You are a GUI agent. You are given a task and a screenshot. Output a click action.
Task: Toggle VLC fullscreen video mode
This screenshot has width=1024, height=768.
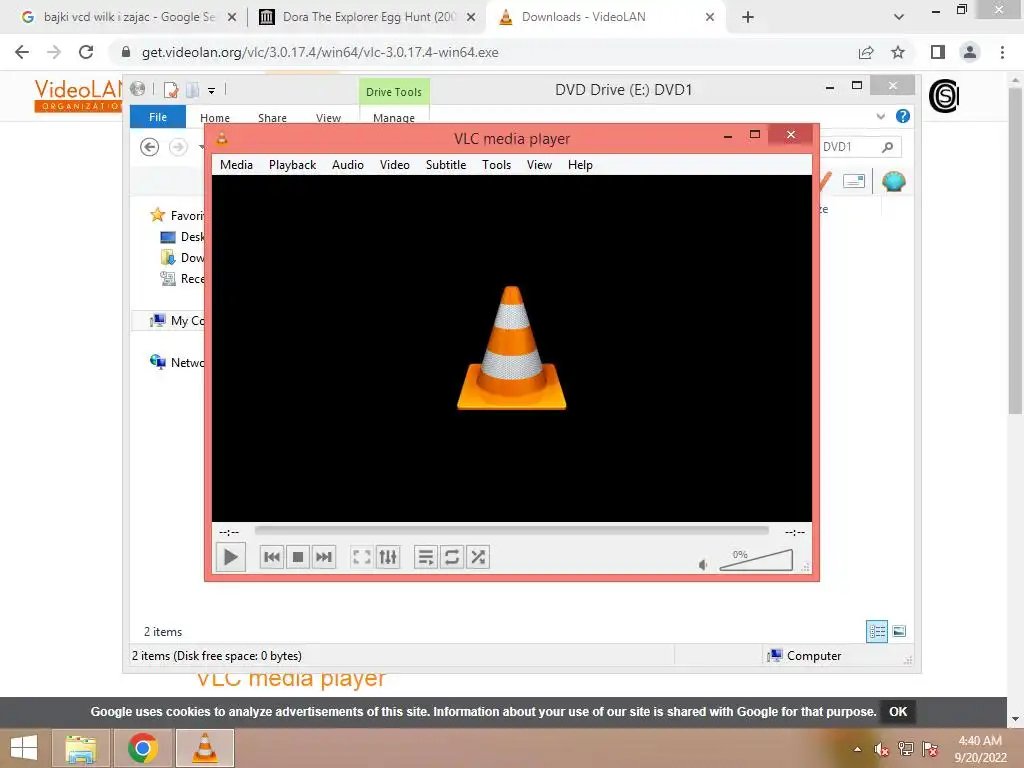(x=361, y=557)
